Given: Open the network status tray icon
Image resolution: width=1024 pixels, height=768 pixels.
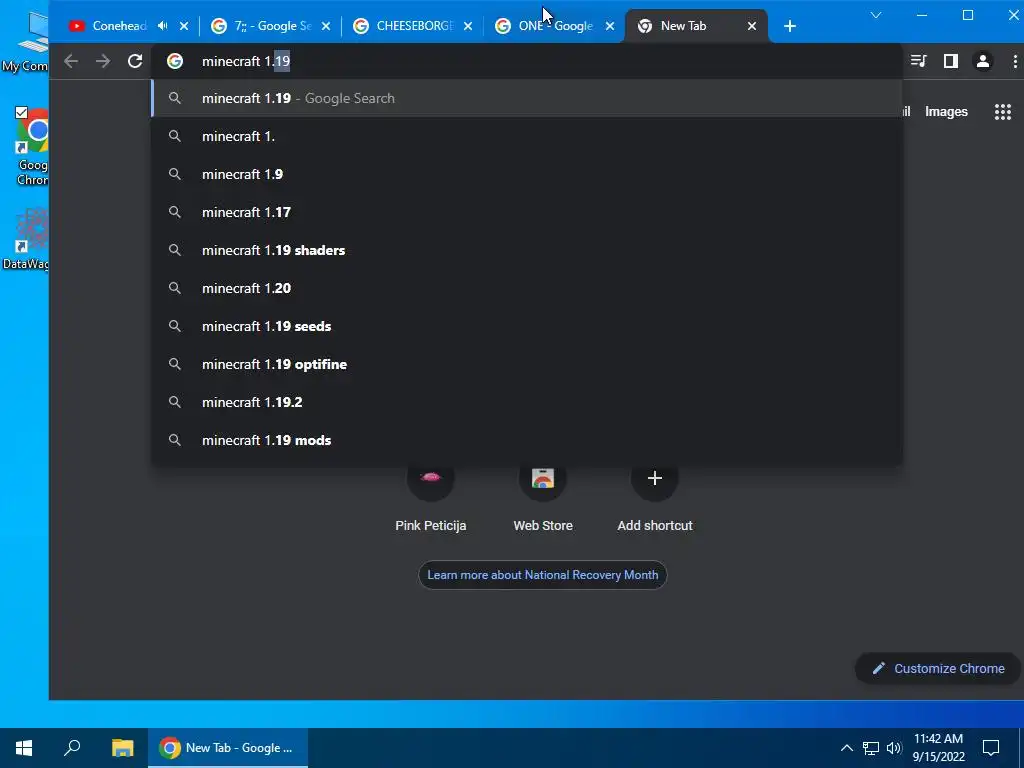Looking at the screenshot, I should point(871,748).
